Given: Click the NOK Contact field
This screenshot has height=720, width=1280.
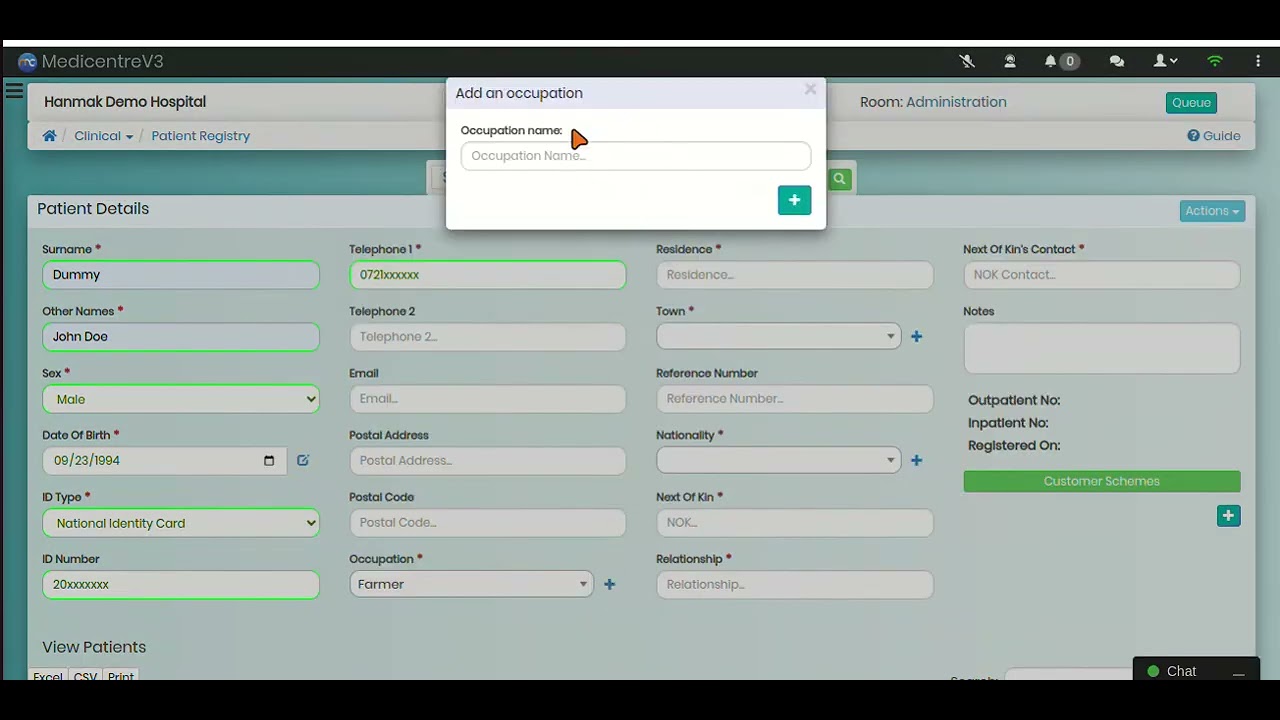Looking at the screenshot, I should [x=1102, y=275].
